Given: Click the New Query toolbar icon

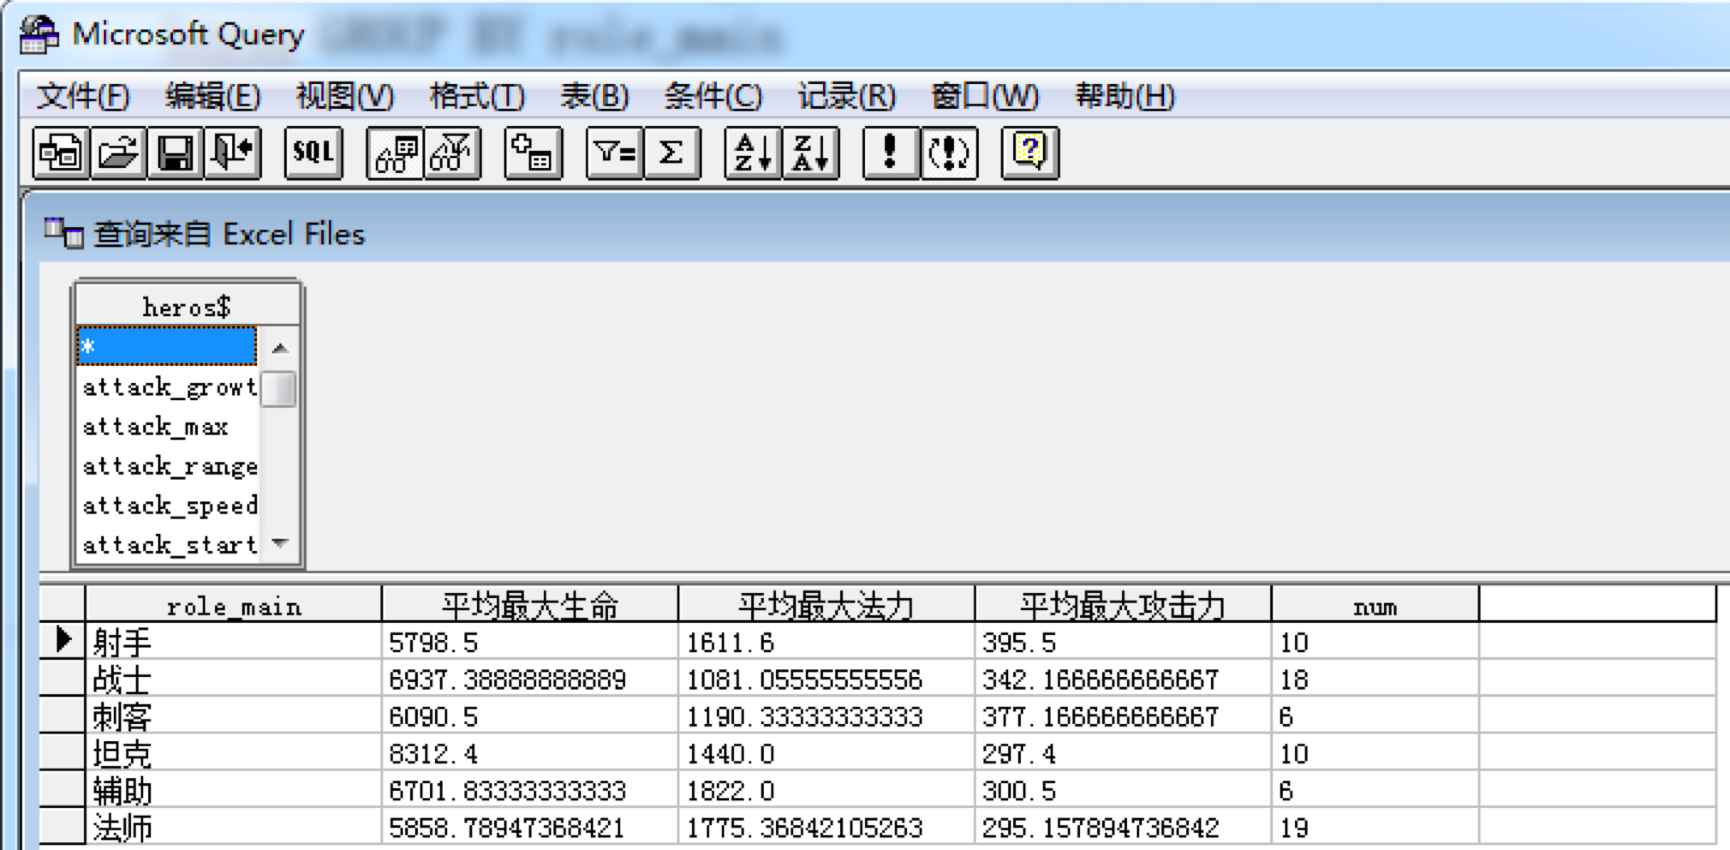Looking at the screenshot, I should 61,153.
